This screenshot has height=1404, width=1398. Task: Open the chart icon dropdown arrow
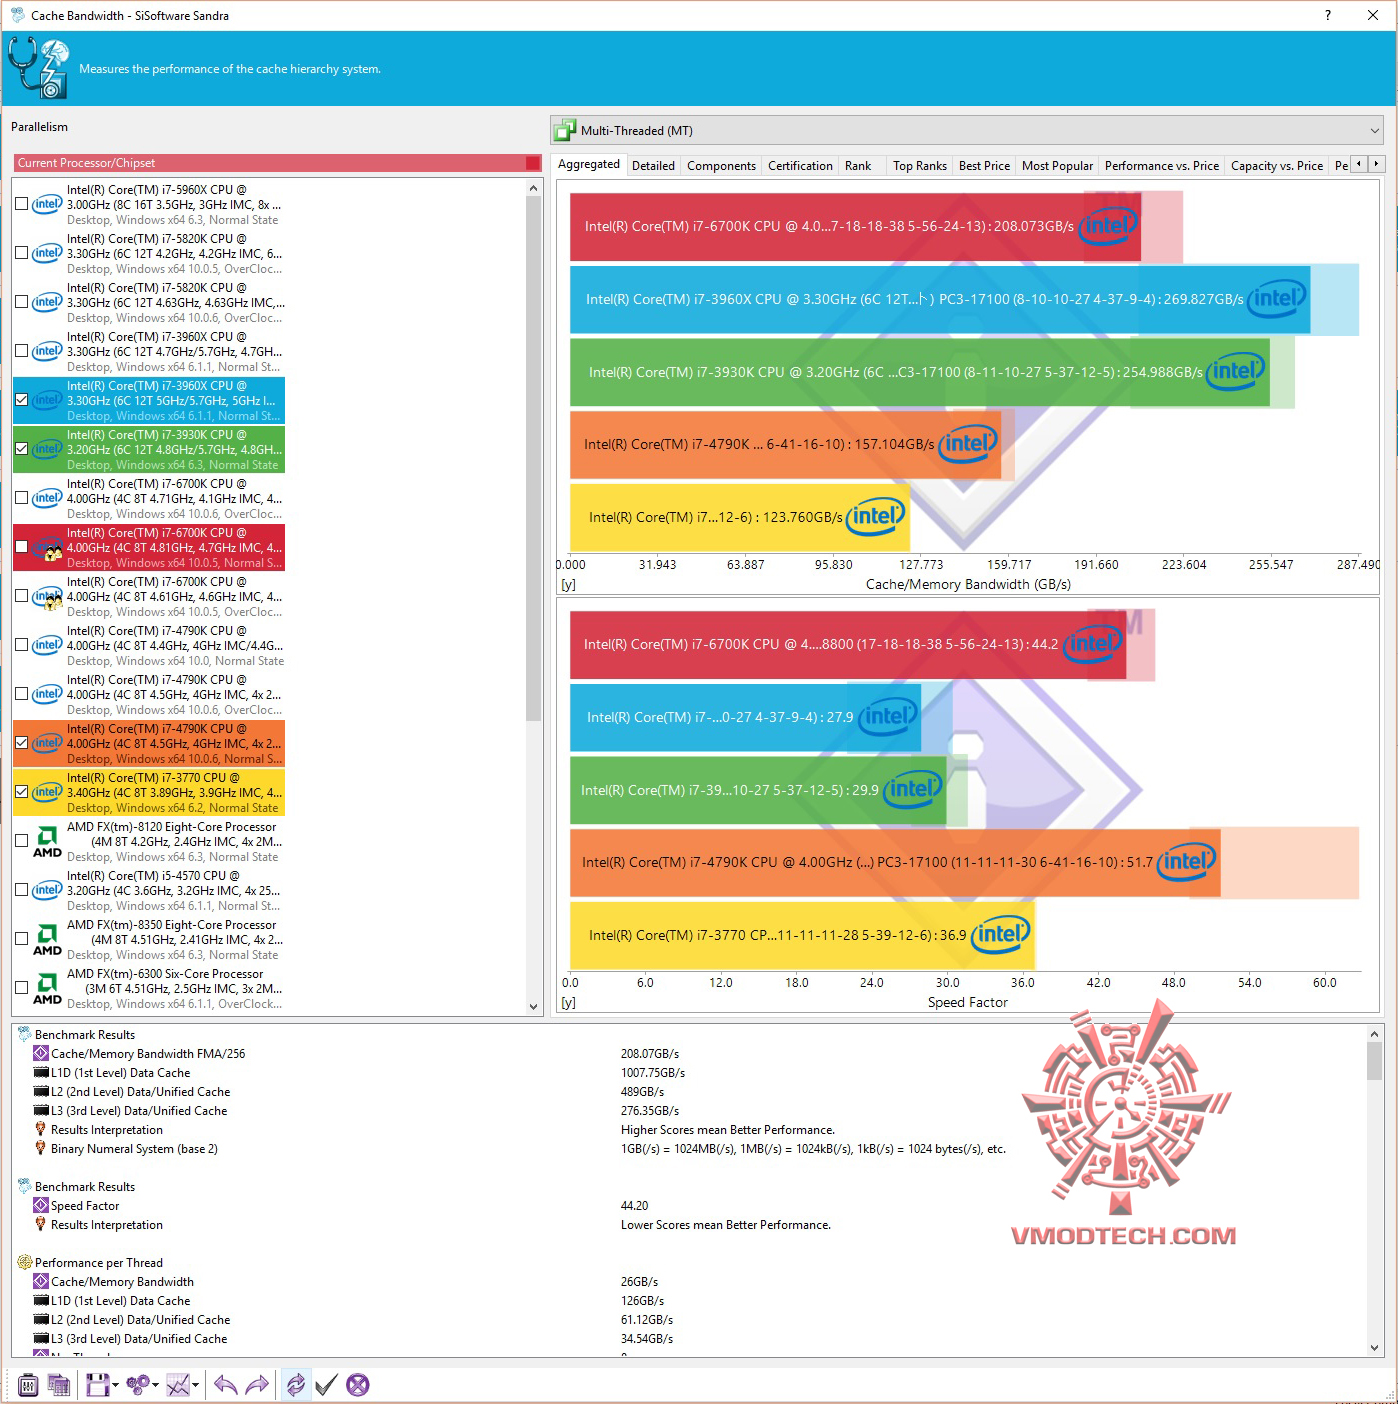(x=195, y=1386)
